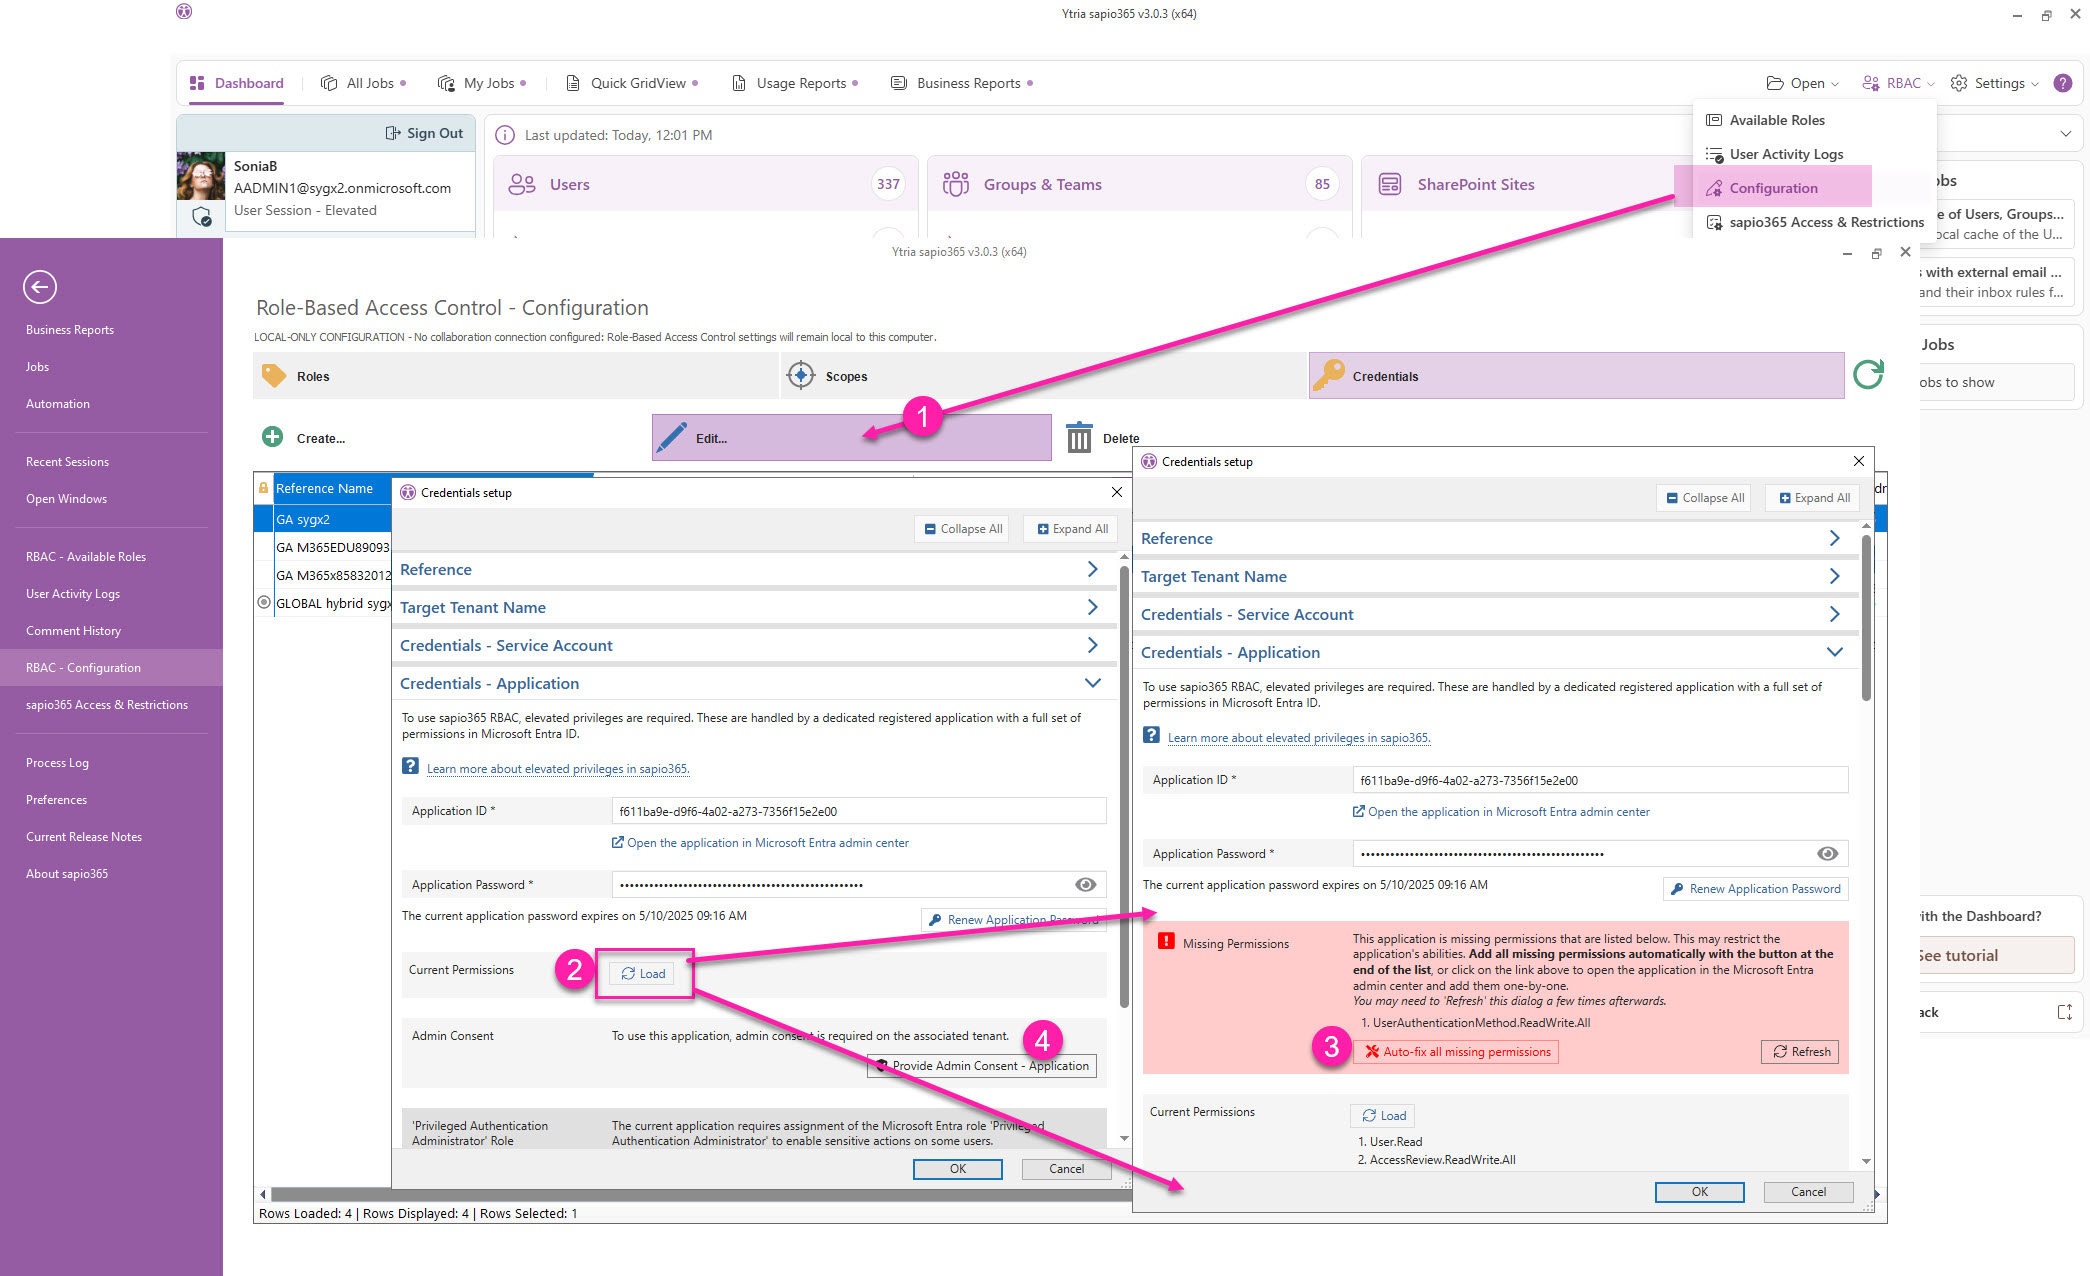Click Auto-fix all missing permissions

click(1456, 1051)
